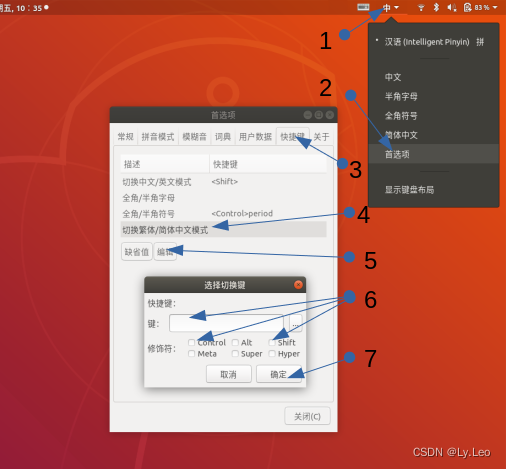This screenshot has width=506, height=469.
Task: Switch to the 快捷键 tab
Action: (293, 136)
